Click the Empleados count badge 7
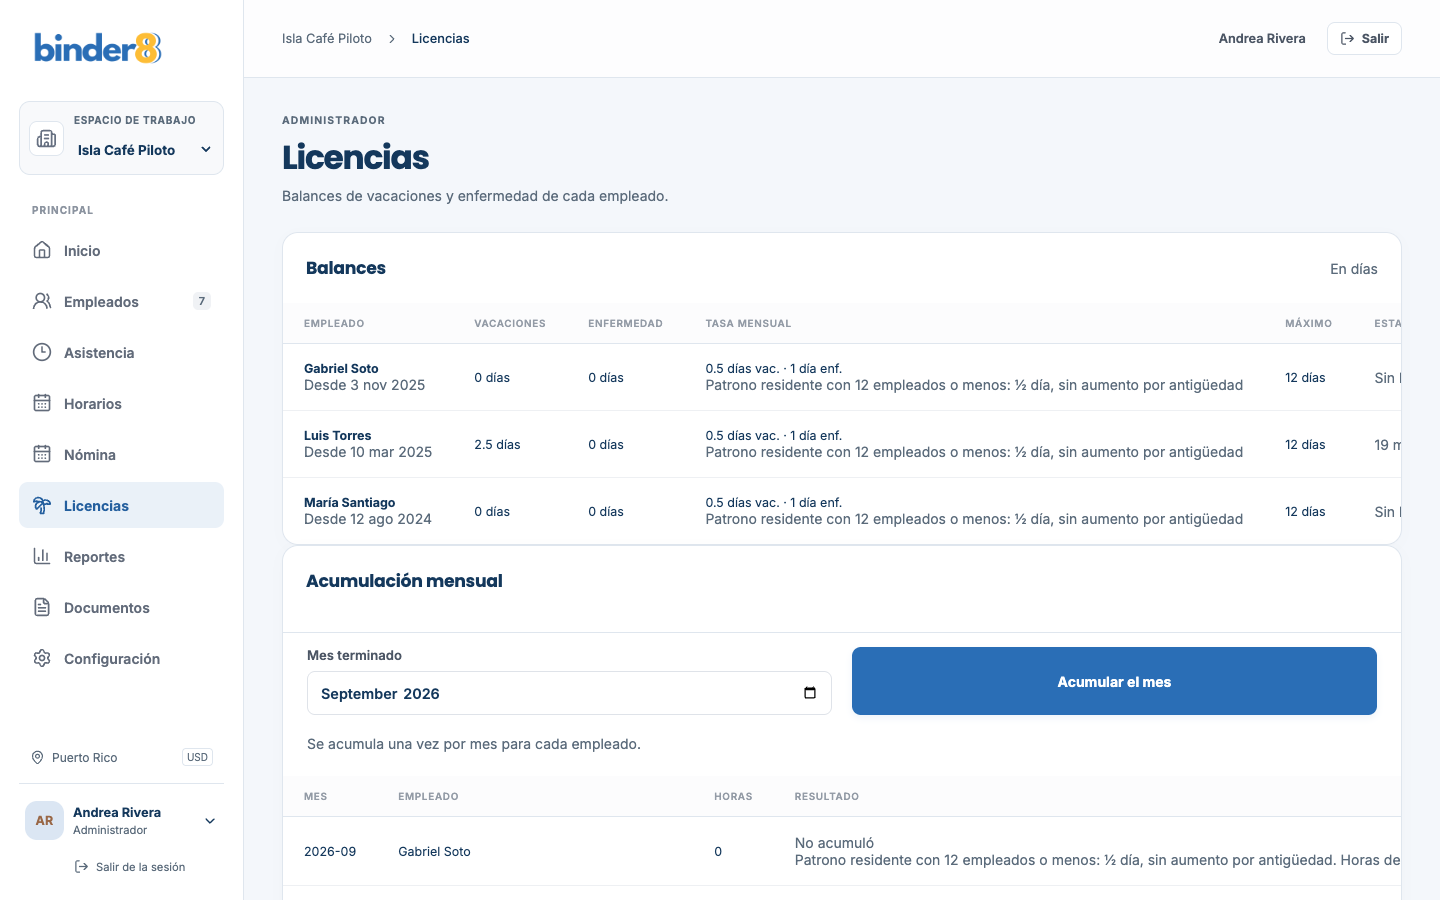Image resolution: width=1440 pixels, height=900 pixels. (x=202, y=301)
